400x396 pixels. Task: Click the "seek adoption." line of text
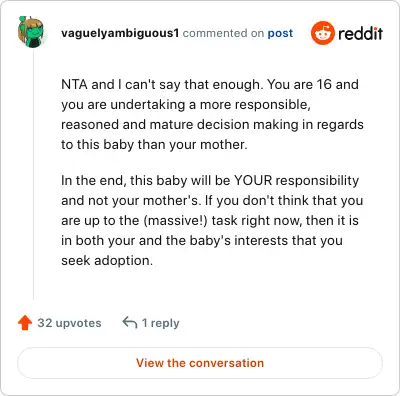pyautogui.click(x=107, y=260)
